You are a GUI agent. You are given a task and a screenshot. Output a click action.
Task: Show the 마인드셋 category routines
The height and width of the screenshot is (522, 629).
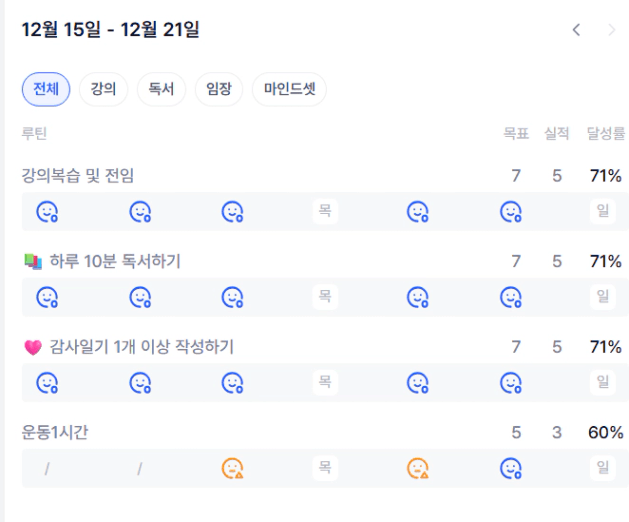tap(289, 89)
